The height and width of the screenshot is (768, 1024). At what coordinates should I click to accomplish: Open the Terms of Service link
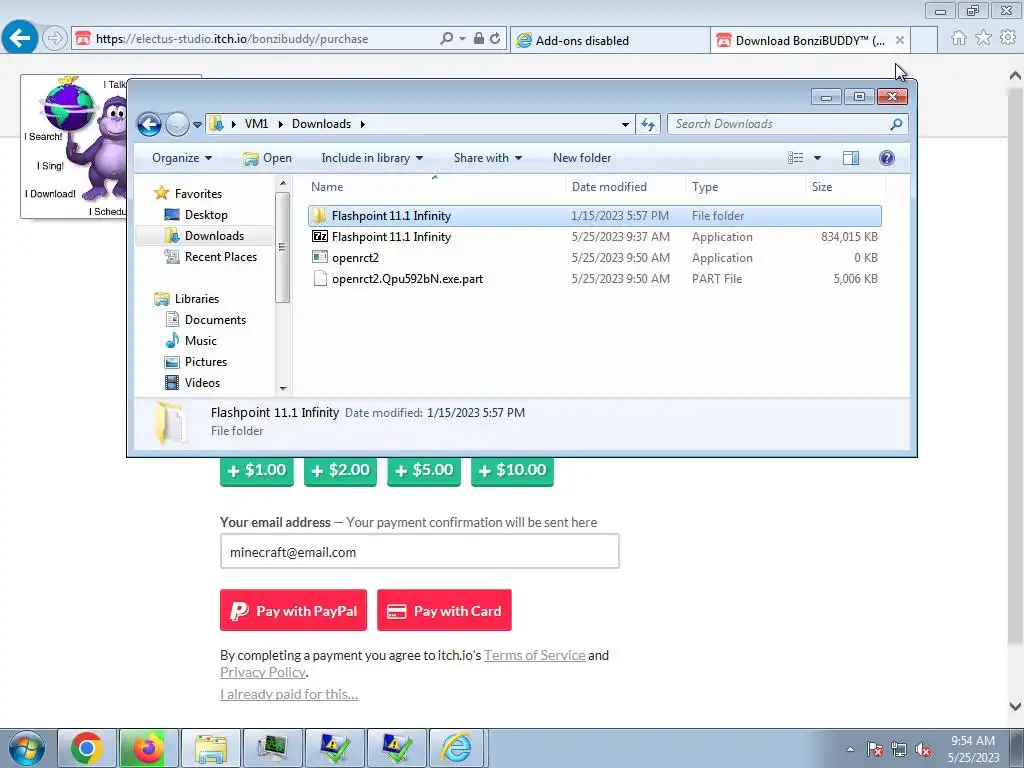tap(534, 656)
